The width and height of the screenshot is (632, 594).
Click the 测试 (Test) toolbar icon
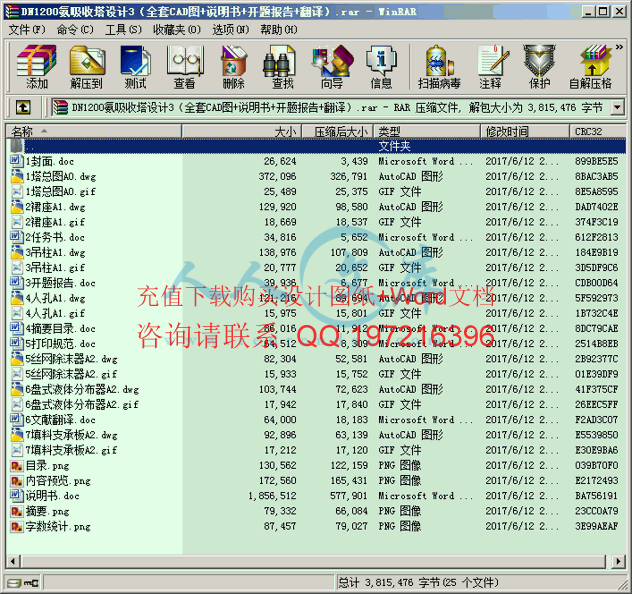tap(135, 67)
